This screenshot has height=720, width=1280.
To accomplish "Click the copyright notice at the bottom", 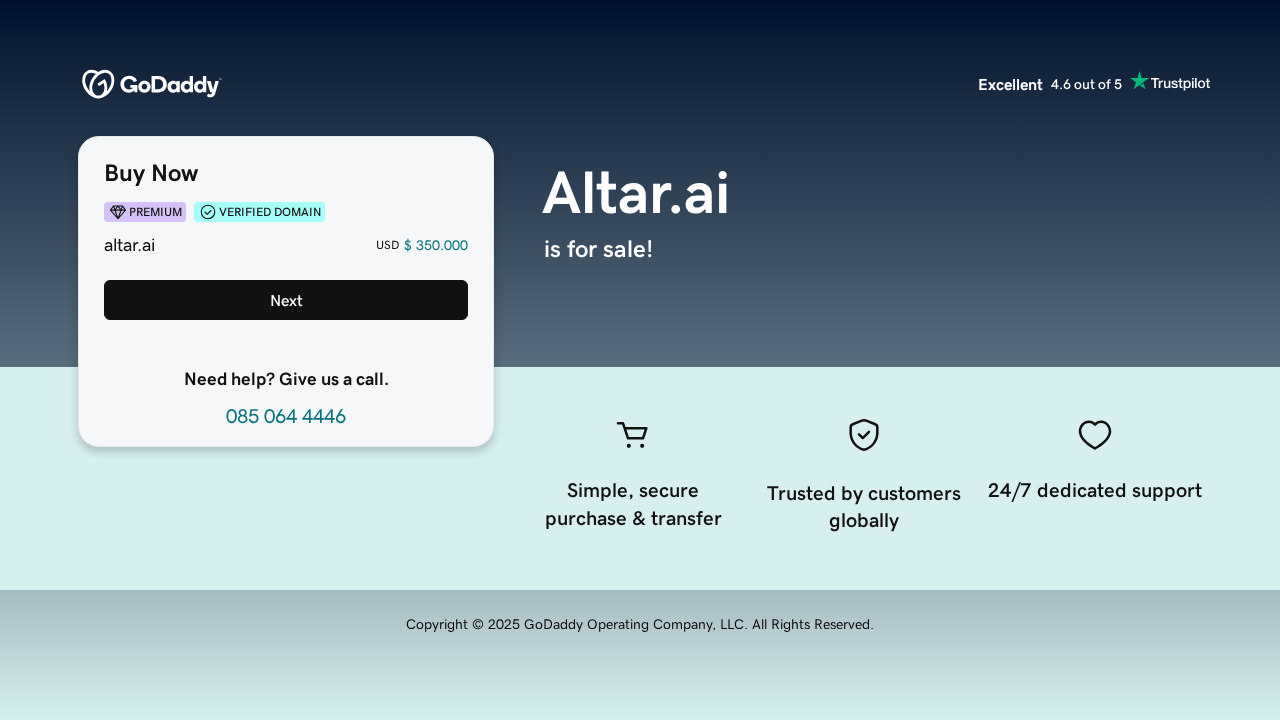I will (639, 624).
